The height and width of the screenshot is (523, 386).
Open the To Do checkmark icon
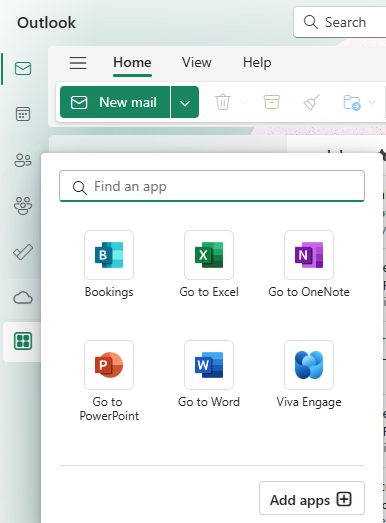(x=23, y=252)
